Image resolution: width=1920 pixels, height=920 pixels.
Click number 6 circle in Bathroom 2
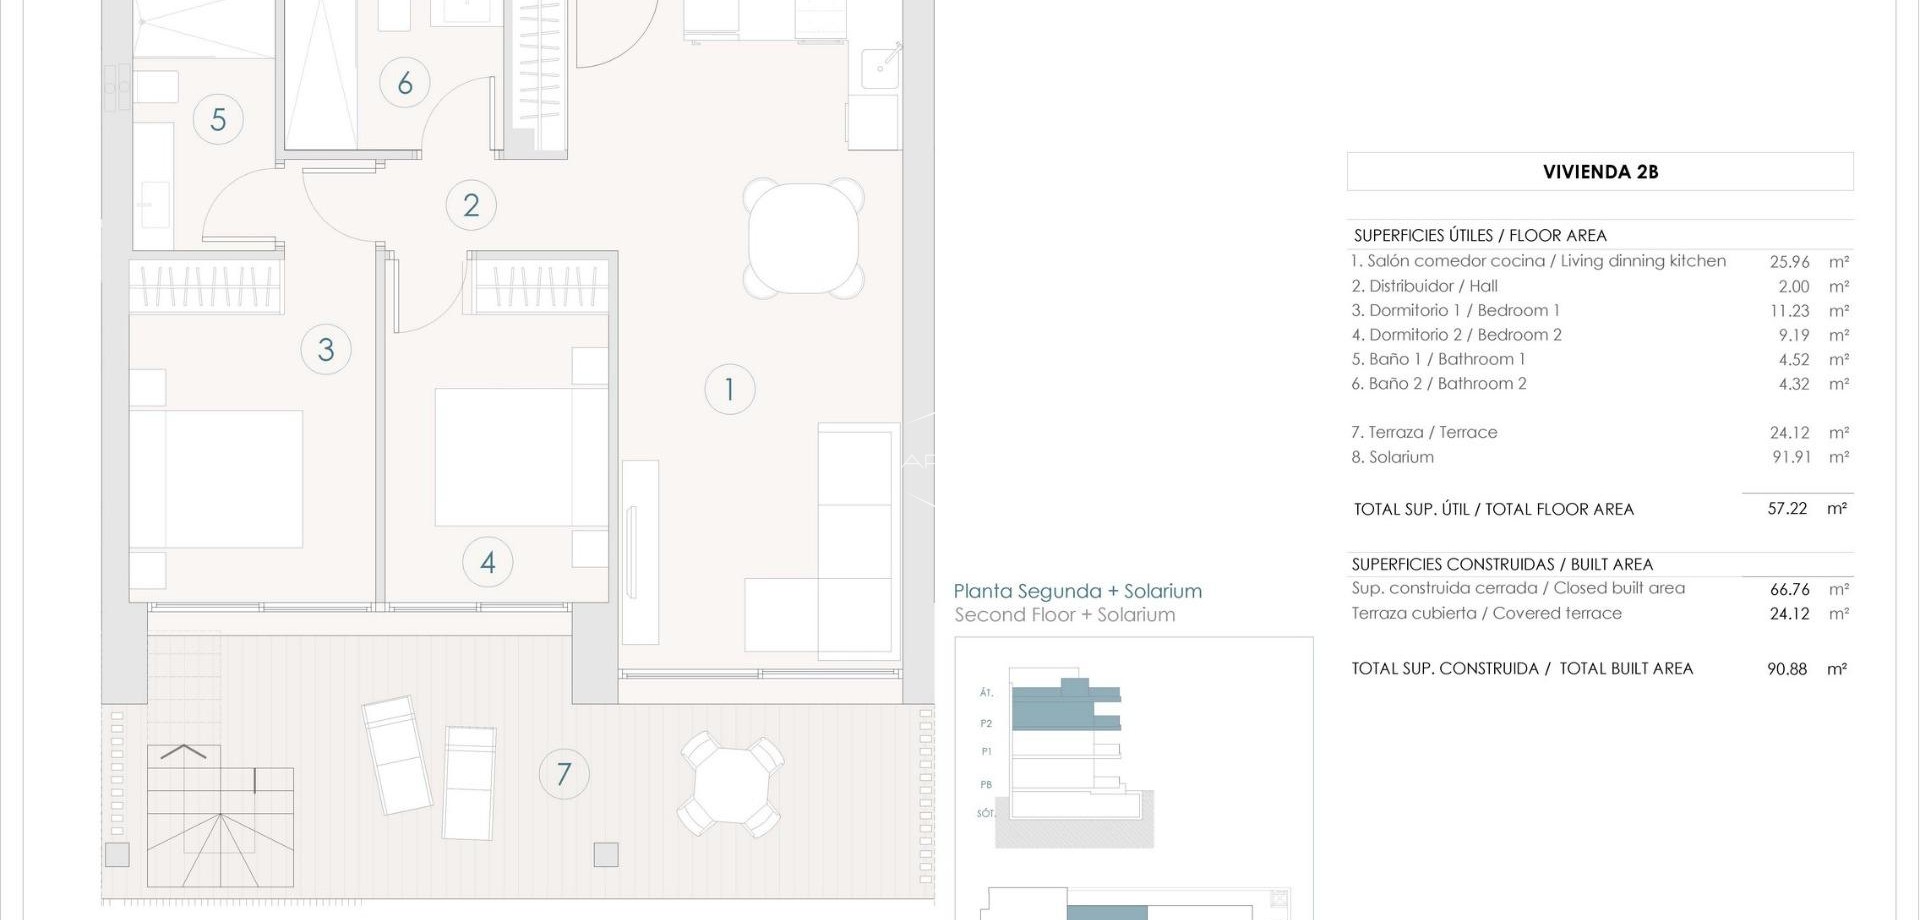click(x=405, y=83)
